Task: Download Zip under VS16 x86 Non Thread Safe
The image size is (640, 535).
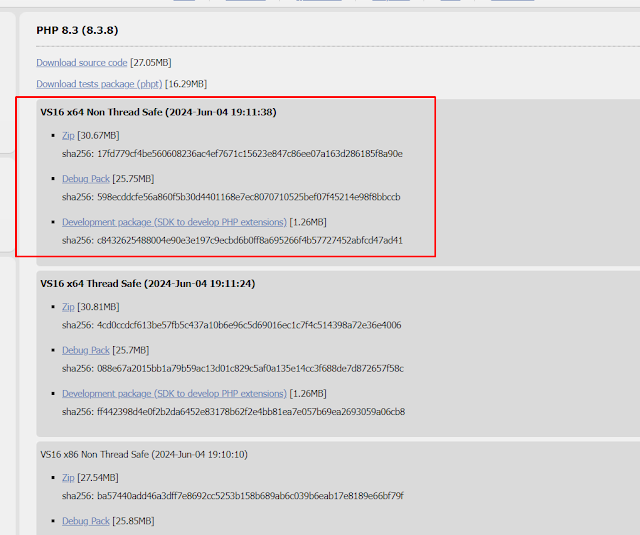Action: pos(68,477)
